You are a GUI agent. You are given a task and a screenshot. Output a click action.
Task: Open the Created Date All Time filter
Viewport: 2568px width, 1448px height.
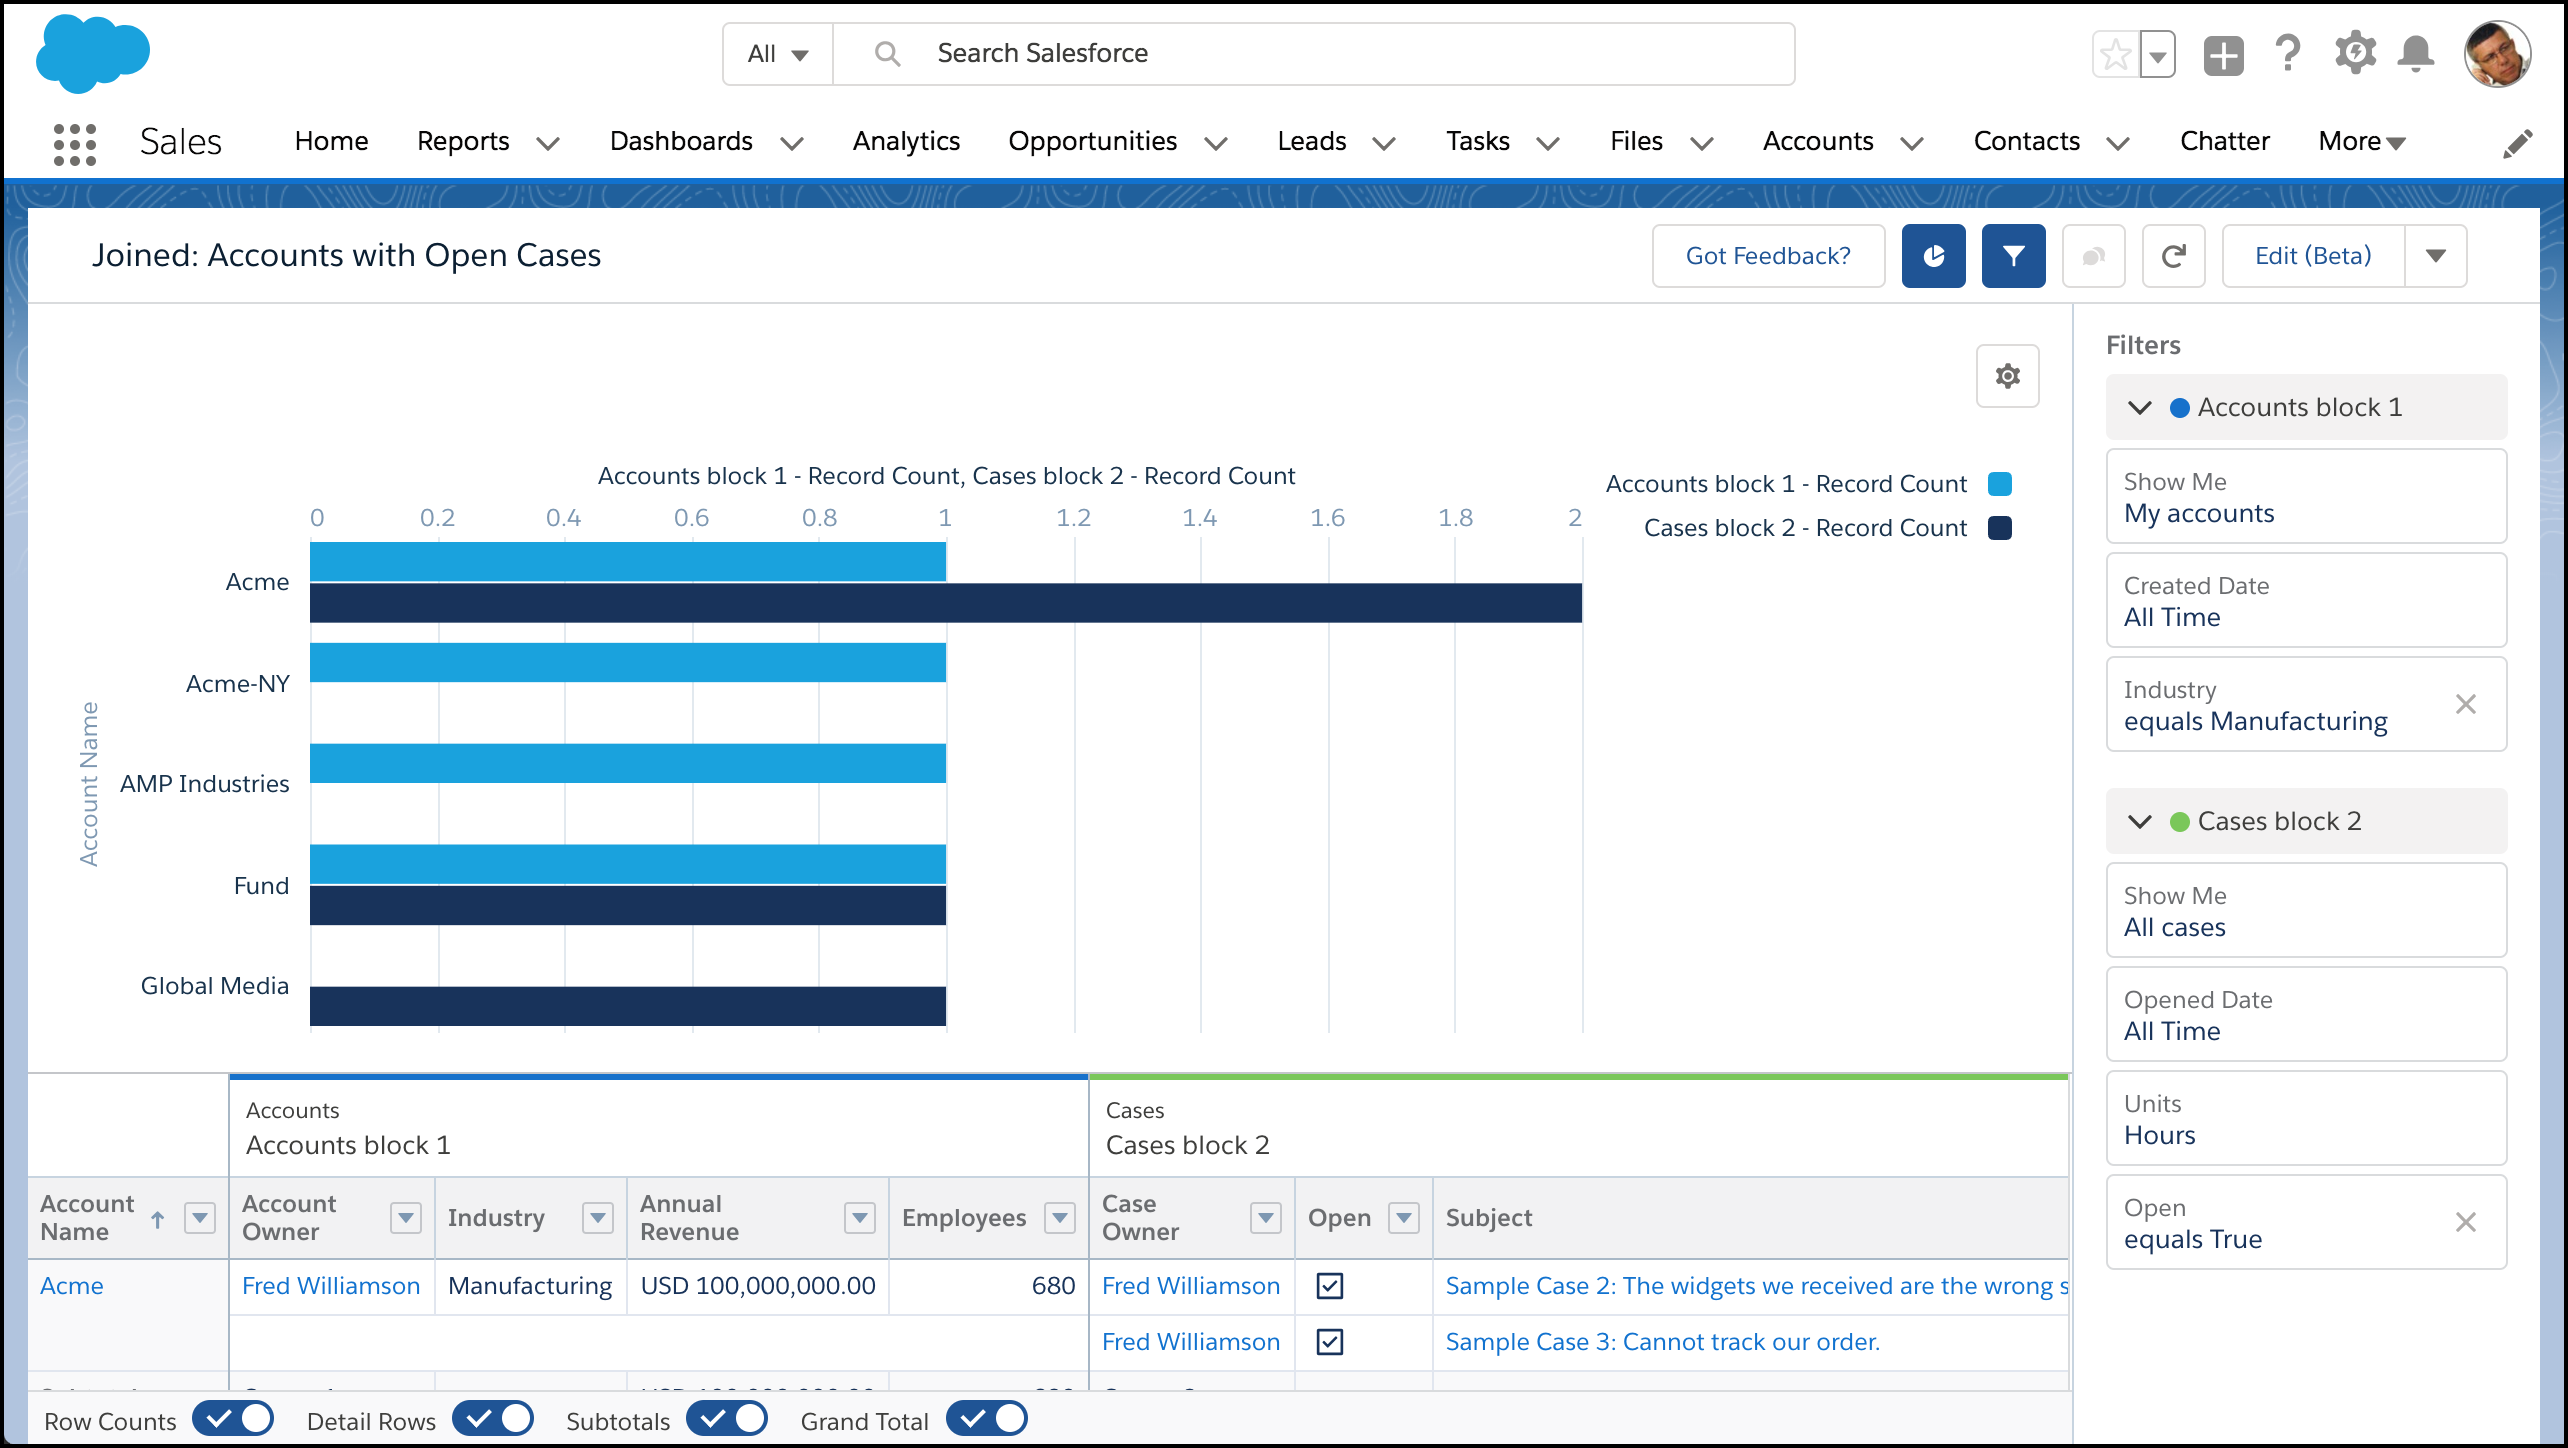coord(2306,601)
